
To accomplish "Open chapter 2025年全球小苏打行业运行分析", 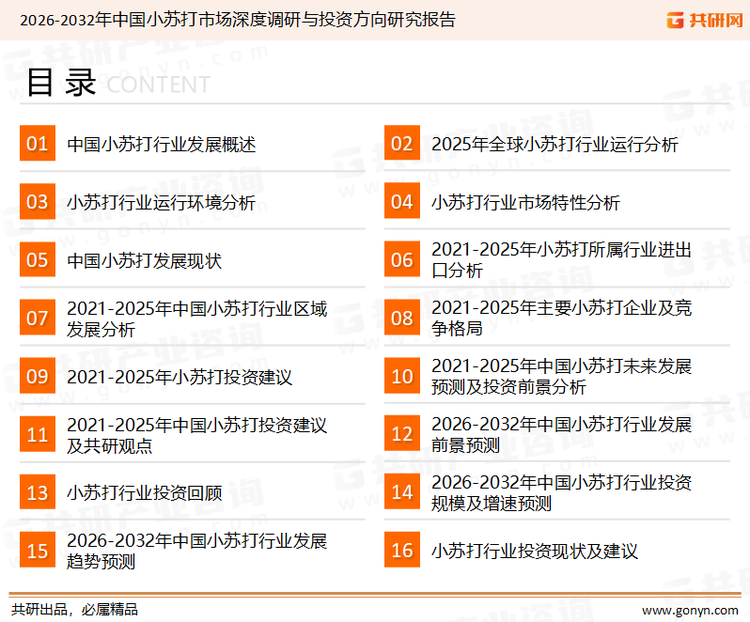I will (x=555, y=144).
